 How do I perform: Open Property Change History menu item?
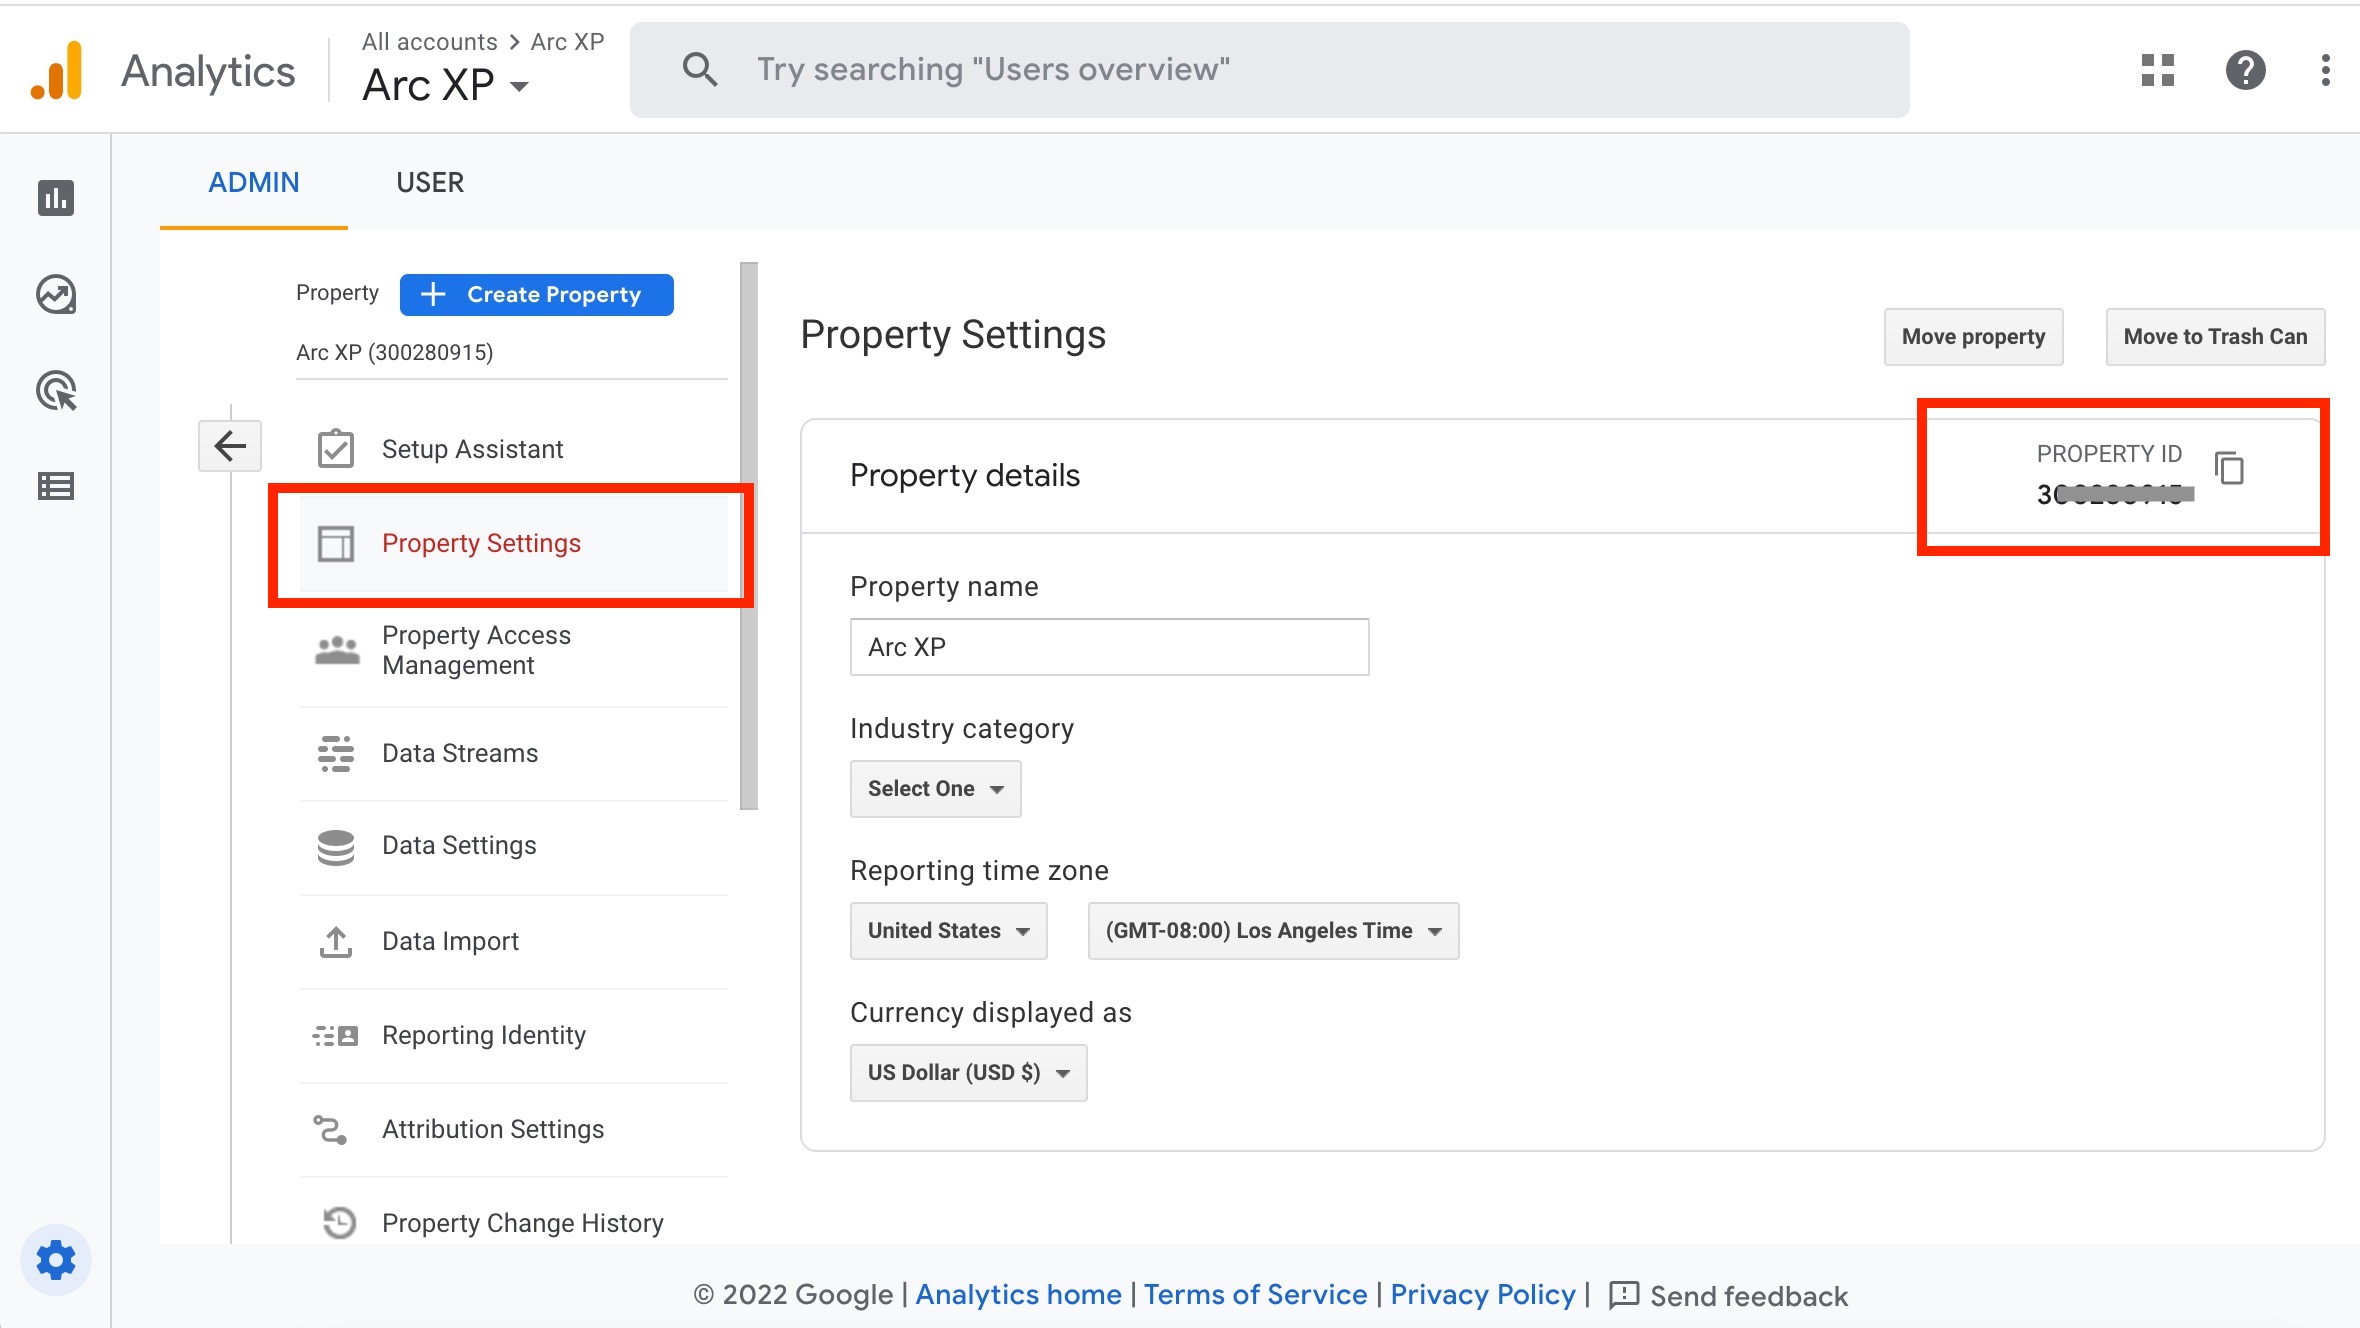coord(514,1222)
